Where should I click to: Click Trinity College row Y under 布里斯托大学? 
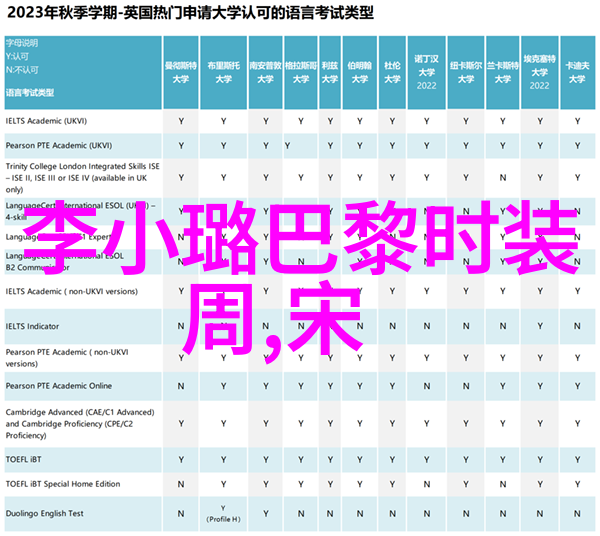pyautogui.click(x=223, y=178)
